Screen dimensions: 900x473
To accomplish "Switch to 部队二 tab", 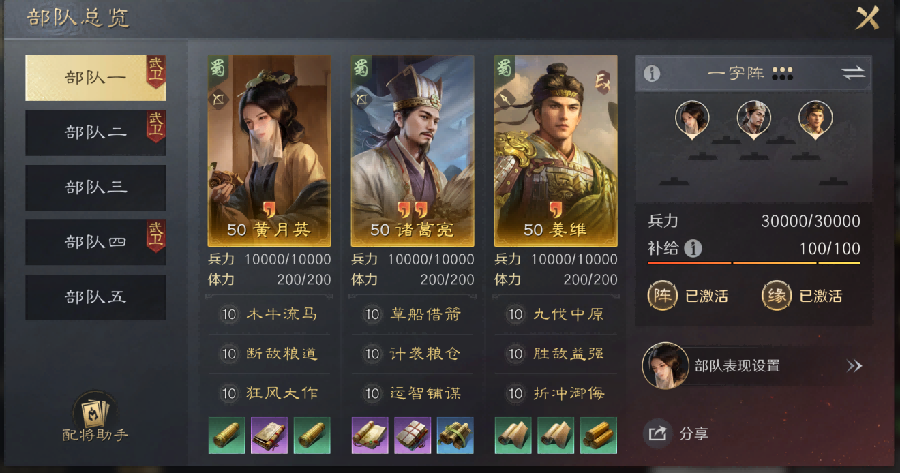I will point(95,132).
